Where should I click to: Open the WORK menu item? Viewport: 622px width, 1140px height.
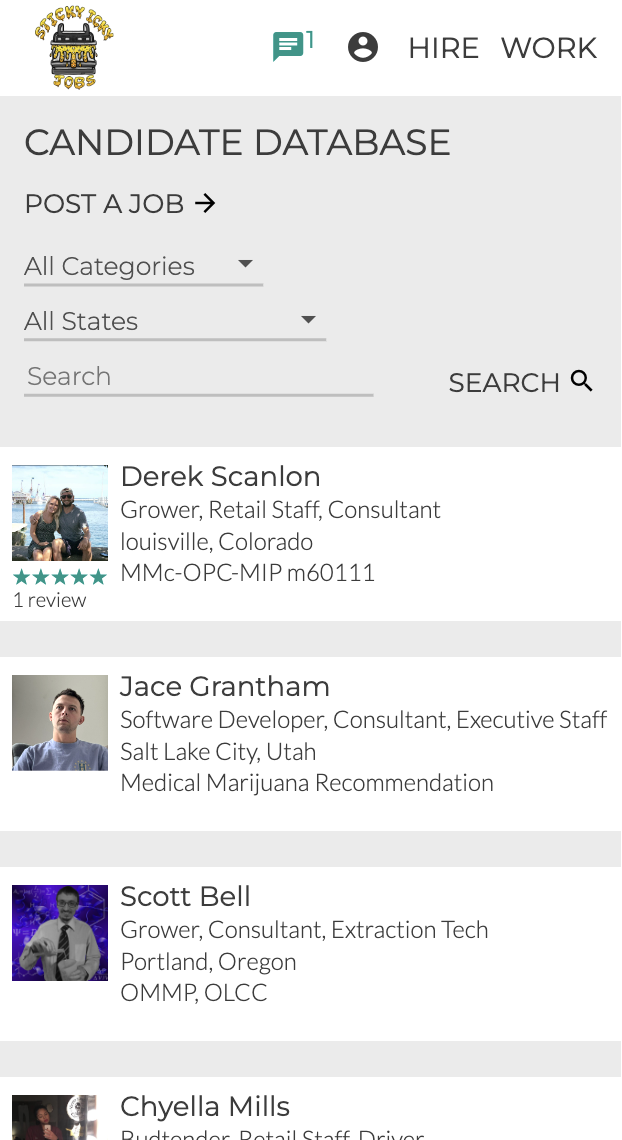548,48
